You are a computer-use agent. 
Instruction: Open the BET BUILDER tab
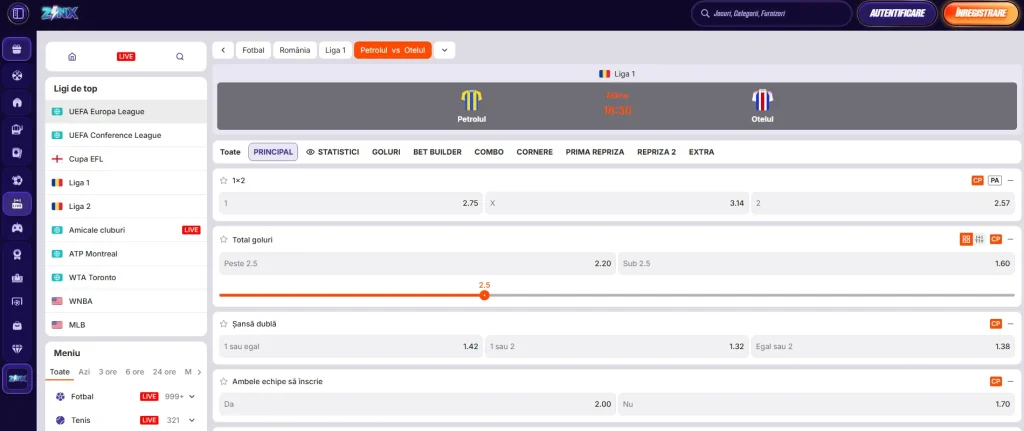click(x=438, y=152)
